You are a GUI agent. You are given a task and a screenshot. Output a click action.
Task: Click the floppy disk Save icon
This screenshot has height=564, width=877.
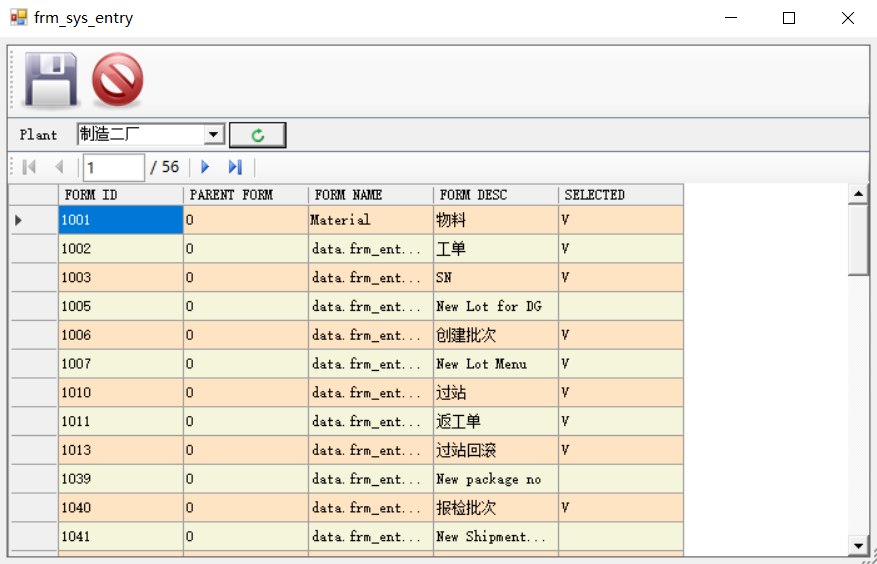(x=51, y=80)
